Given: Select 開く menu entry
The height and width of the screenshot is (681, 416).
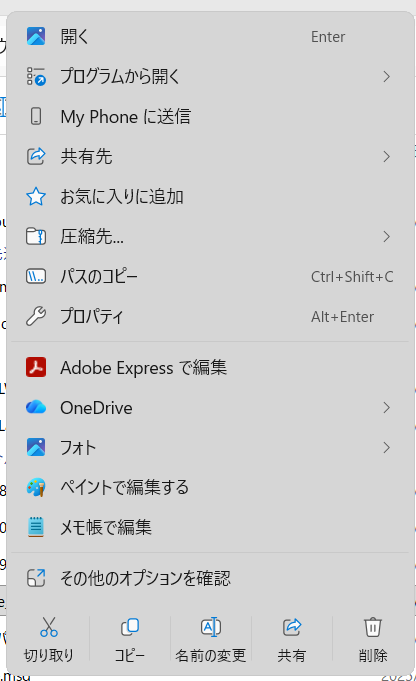Looking at the screenshot, I should tap(211, 37).
